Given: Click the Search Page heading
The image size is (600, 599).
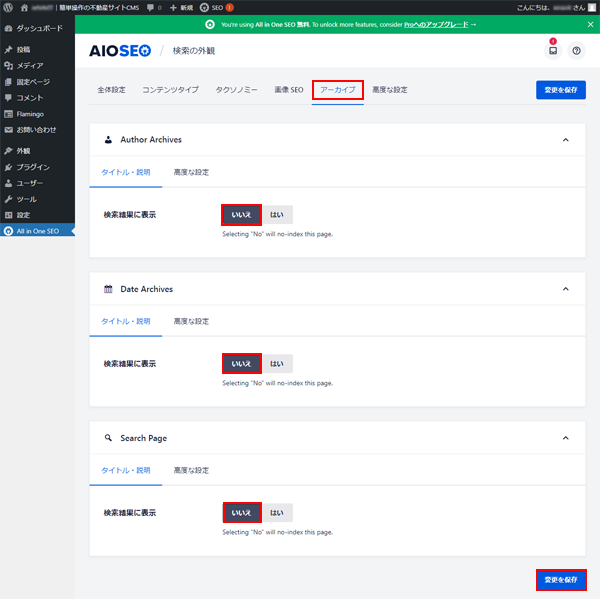Looking at the screenshot, I should pyautogui.click(x=143, y=438).
